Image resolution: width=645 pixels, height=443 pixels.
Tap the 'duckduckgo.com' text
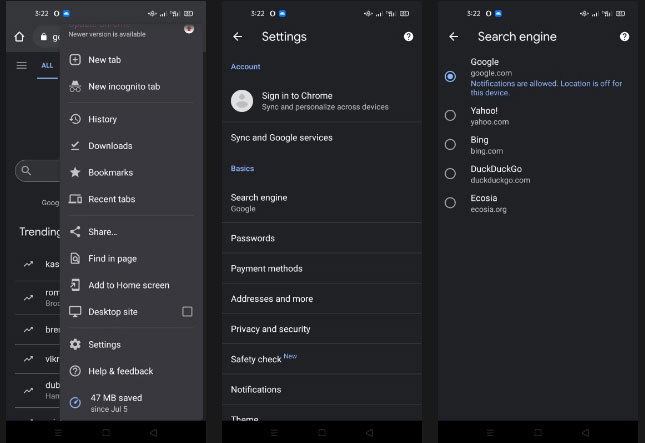pyautogui.click(x=500, y=180)
